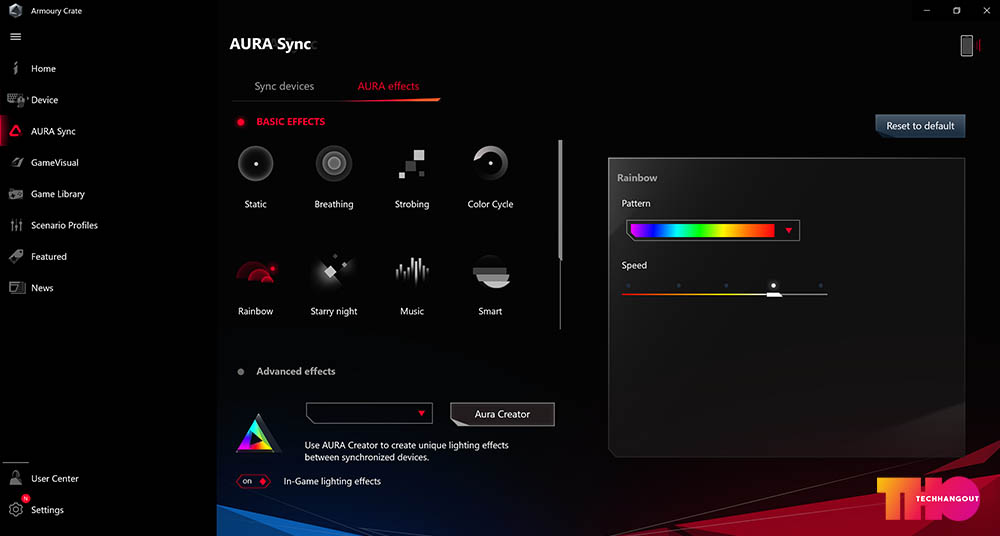Open GameVisual from the sidebar icon
This screenshot has width=1000, height=536.
[x=17, y=163]
